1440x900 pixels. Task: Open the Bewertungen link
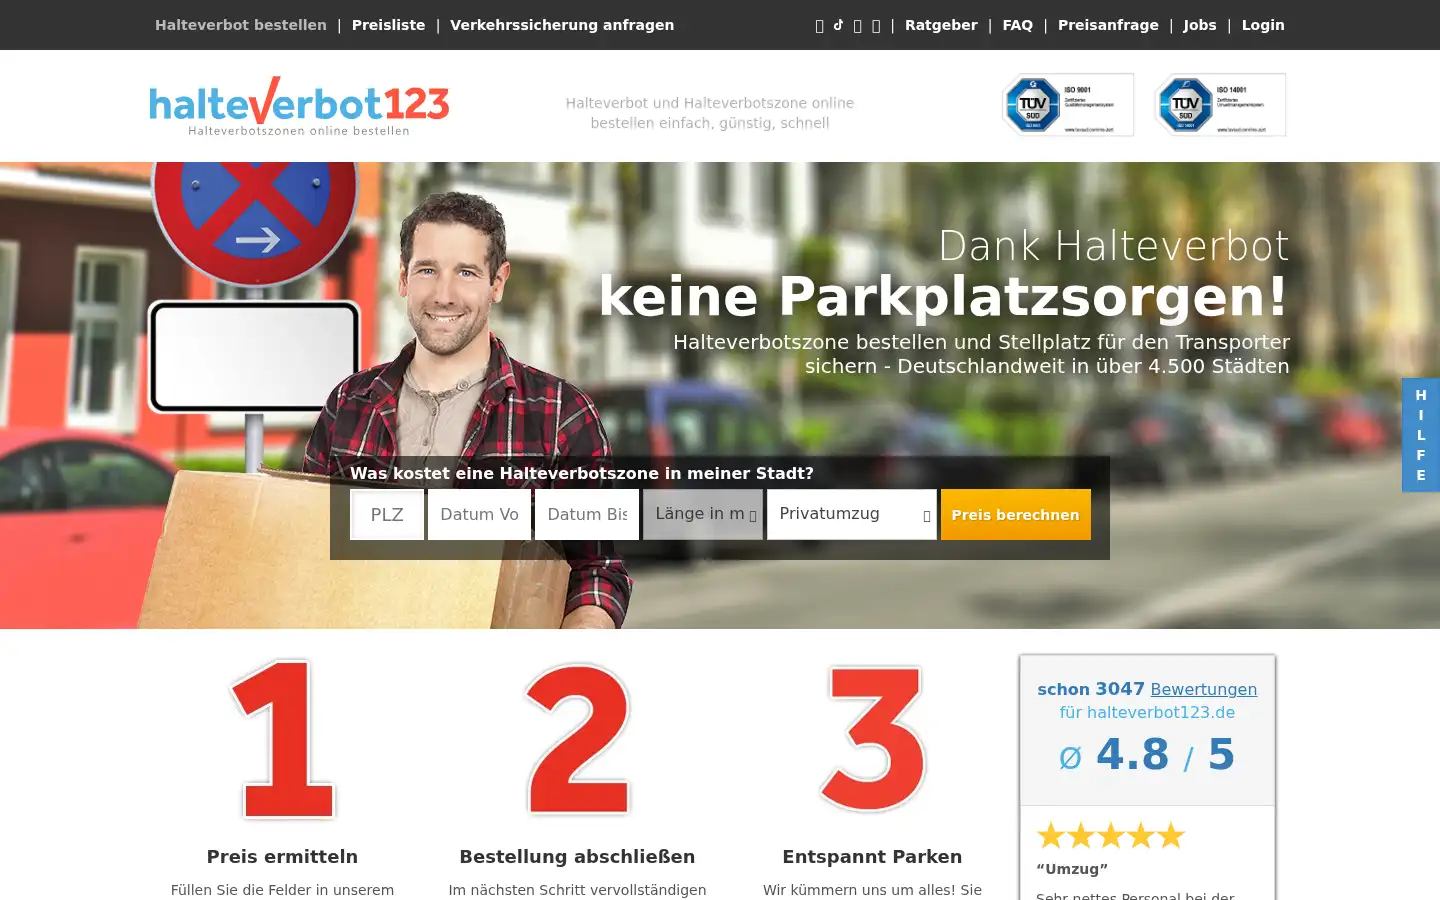[1204, 689]
